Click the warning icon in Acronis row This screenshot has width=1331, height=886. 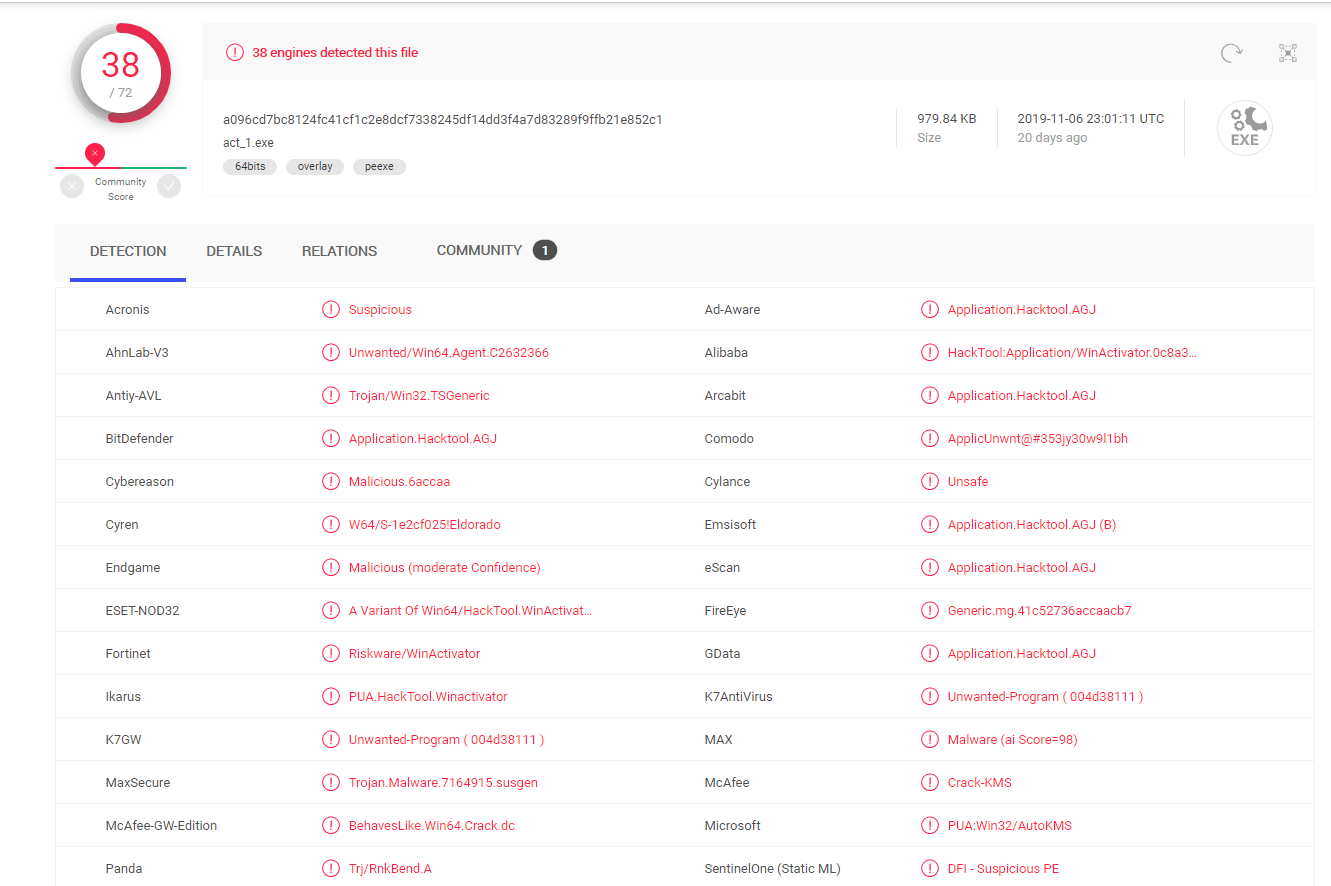pos(331,309)
